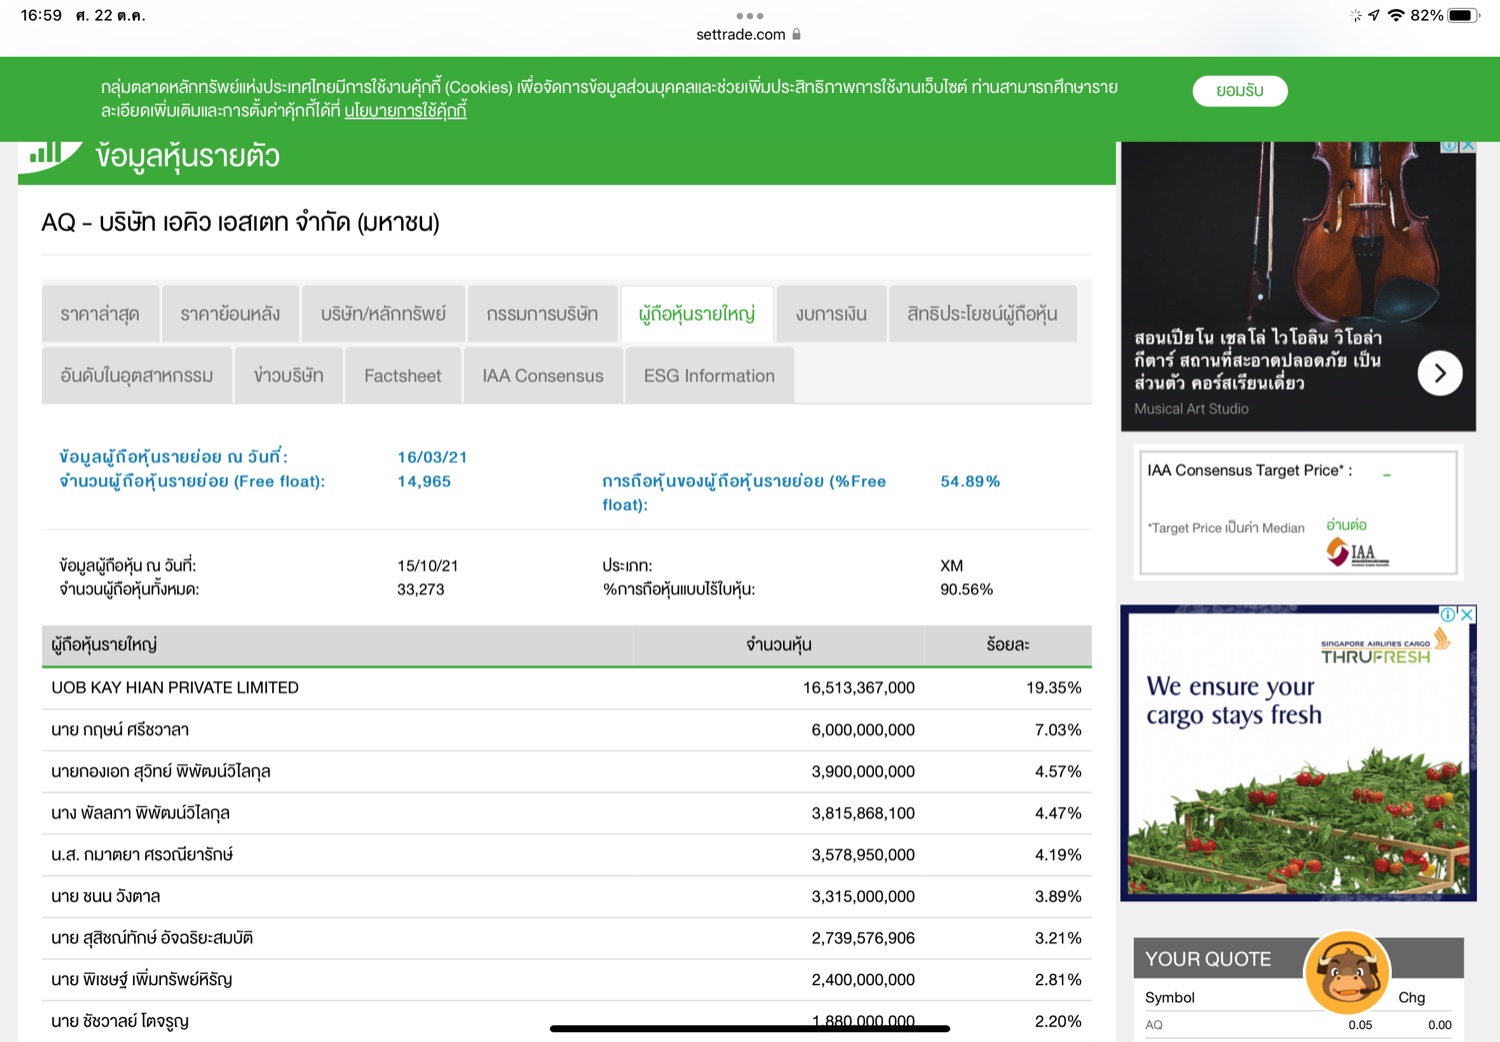Image resolution: width=1500 pixels, height=1042 pixels.
Task: Click the shareholder data date 15/10/21
Action: click(x=427, y=565)
